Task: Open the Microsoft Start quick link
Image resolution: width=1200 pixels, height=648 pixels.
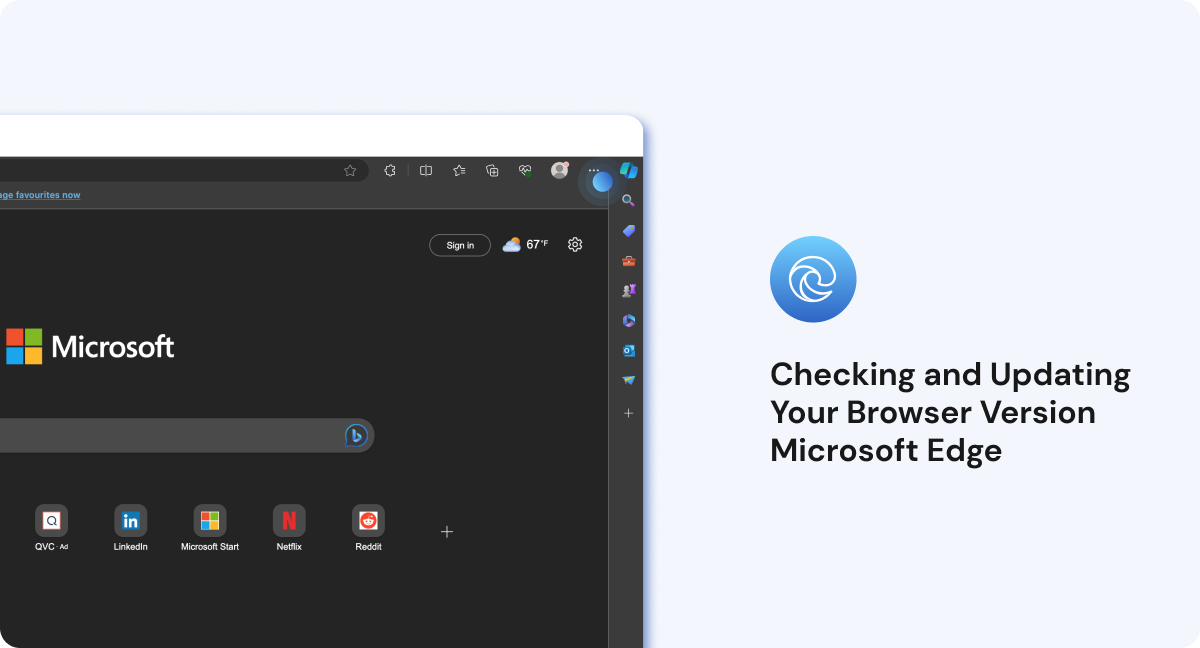Action: tap(210, 528)
